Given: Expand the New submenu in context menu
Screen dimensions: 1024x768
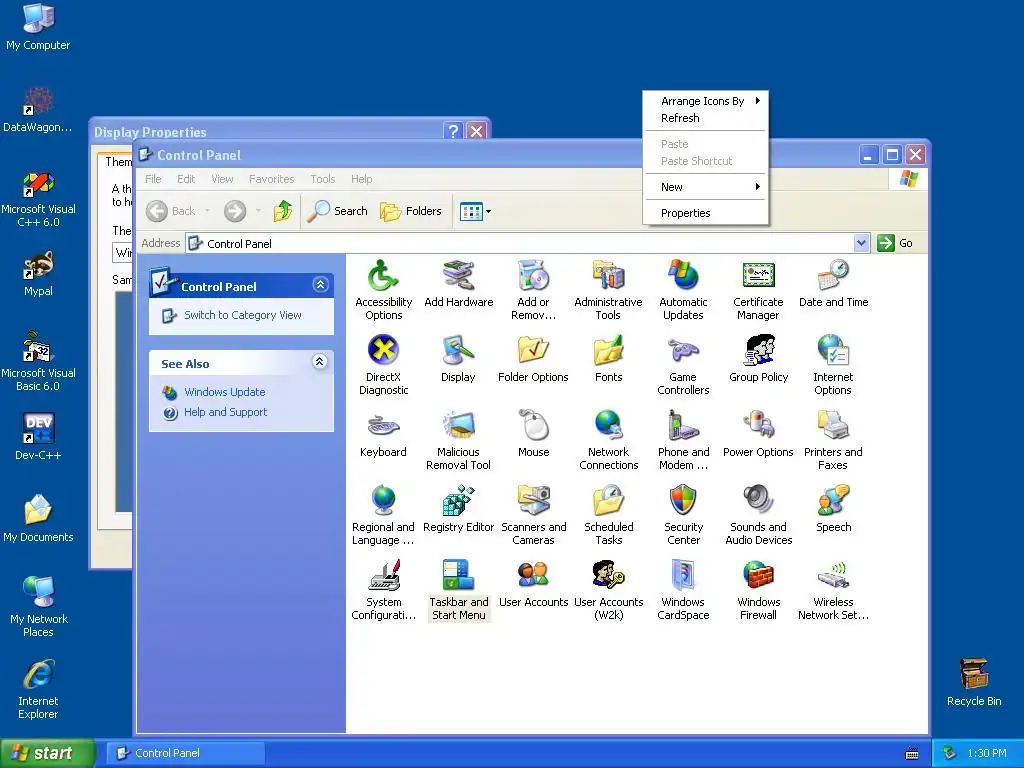Looking at the screenshot, I should [x=705, y=187].
